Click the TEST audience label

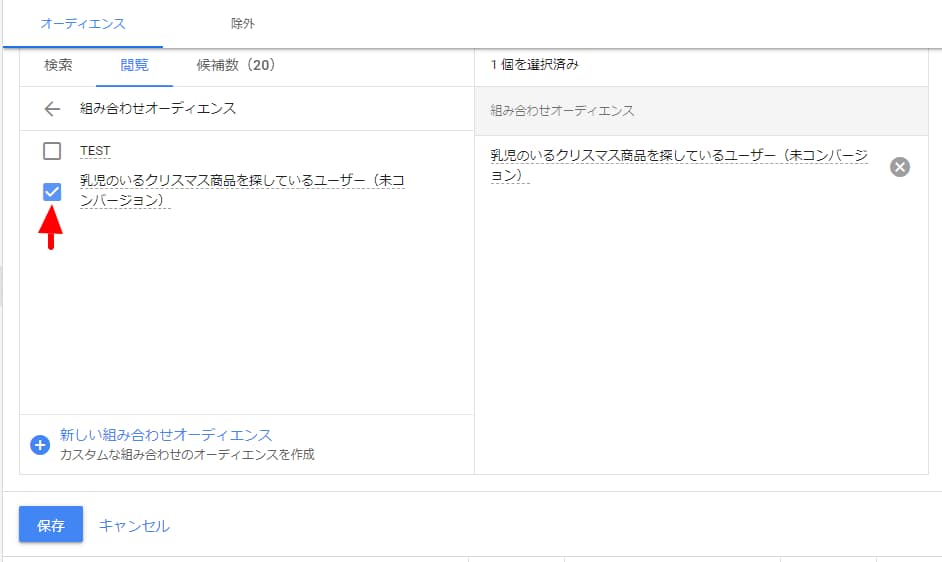pyautogui.click(x=95, y=151)
